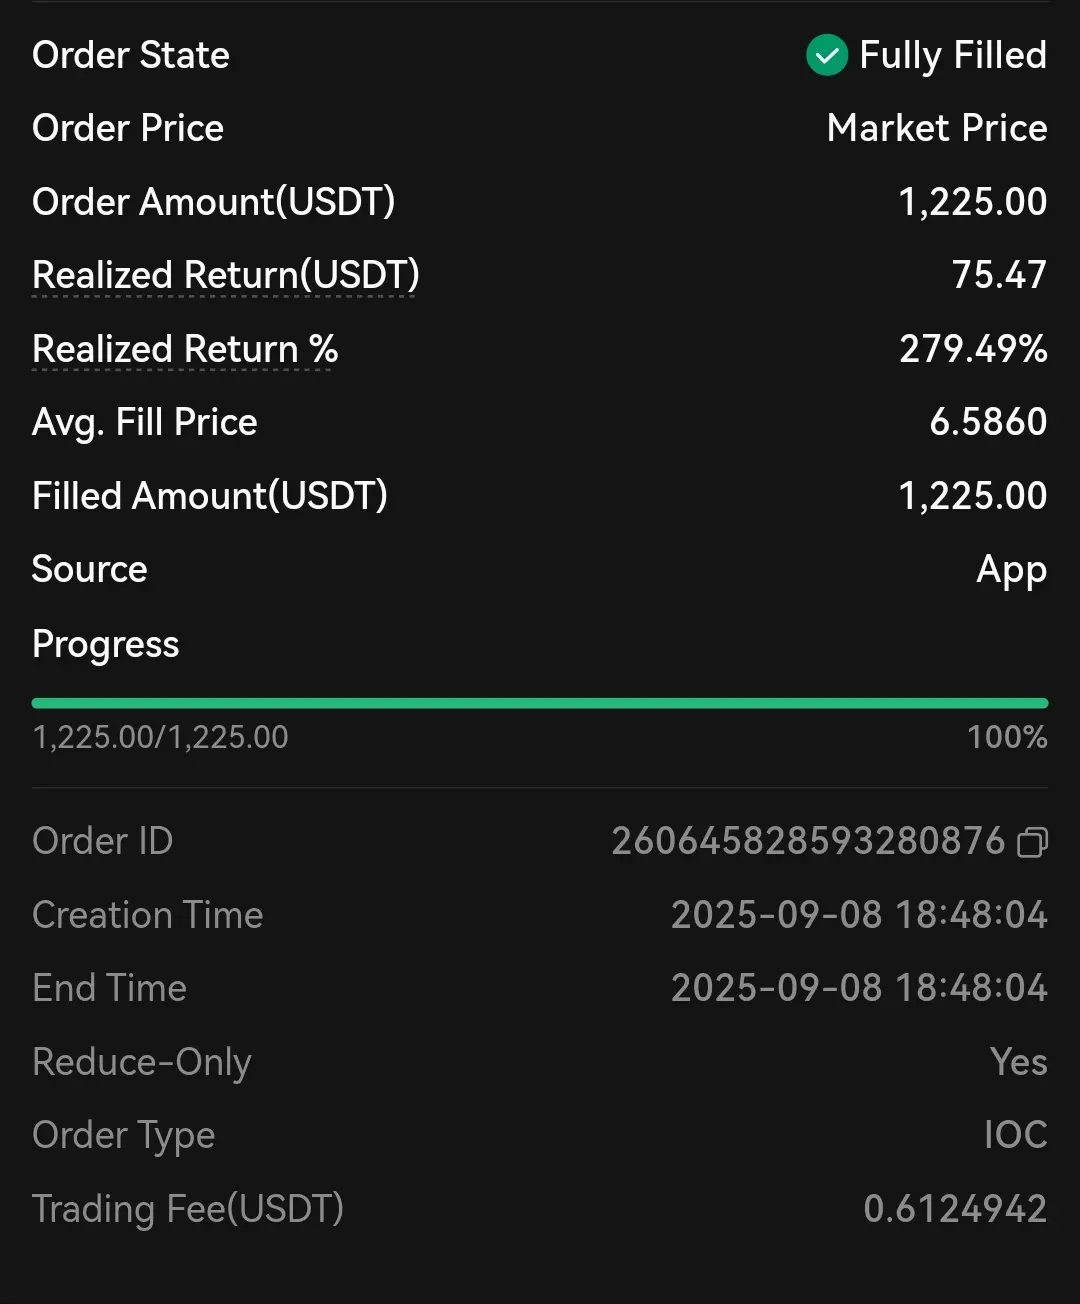Image resolution: width=1080 pixels, height=1304 pixels.
Task: Click the green order progress bar
Action: point(540,703)
